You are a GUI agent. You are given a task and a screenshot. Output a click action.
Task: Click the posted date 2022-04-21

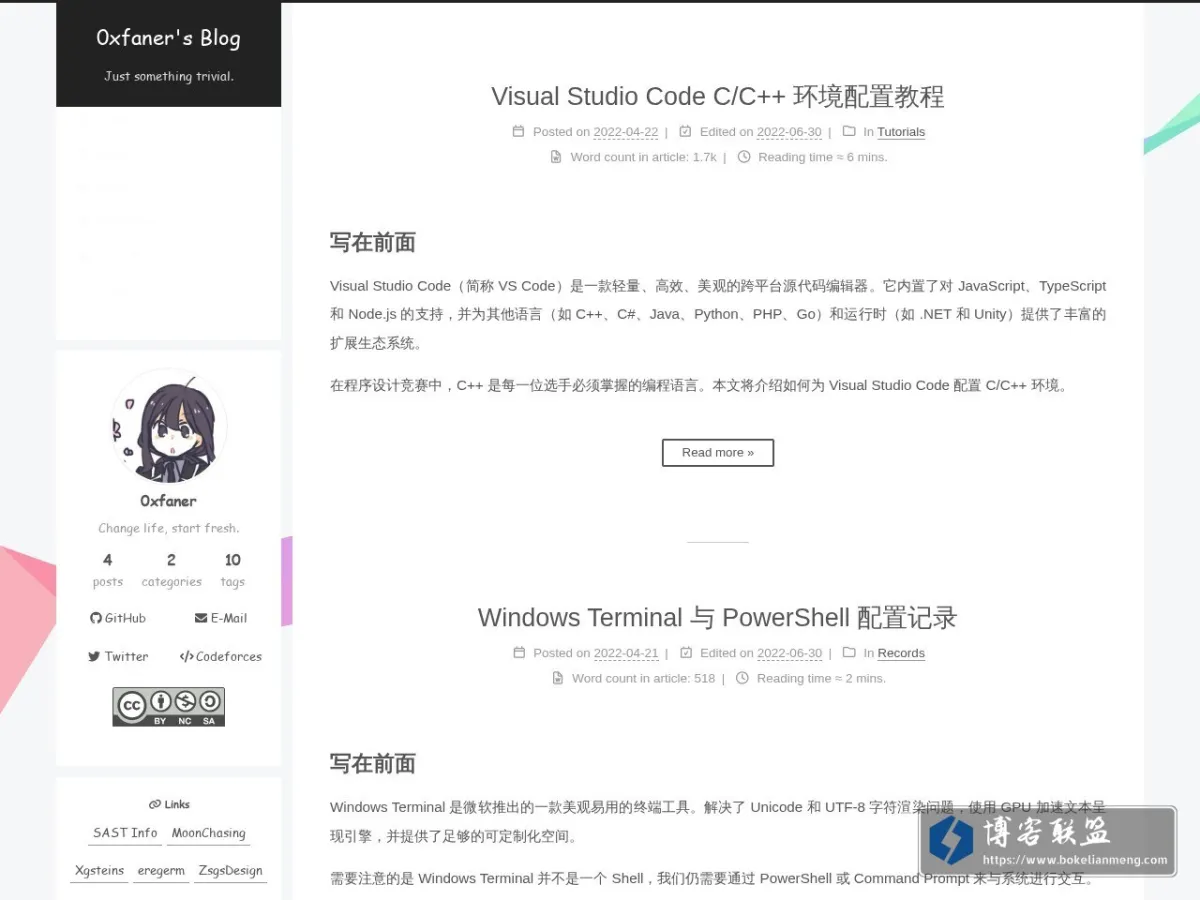click(x=626, y=652)
